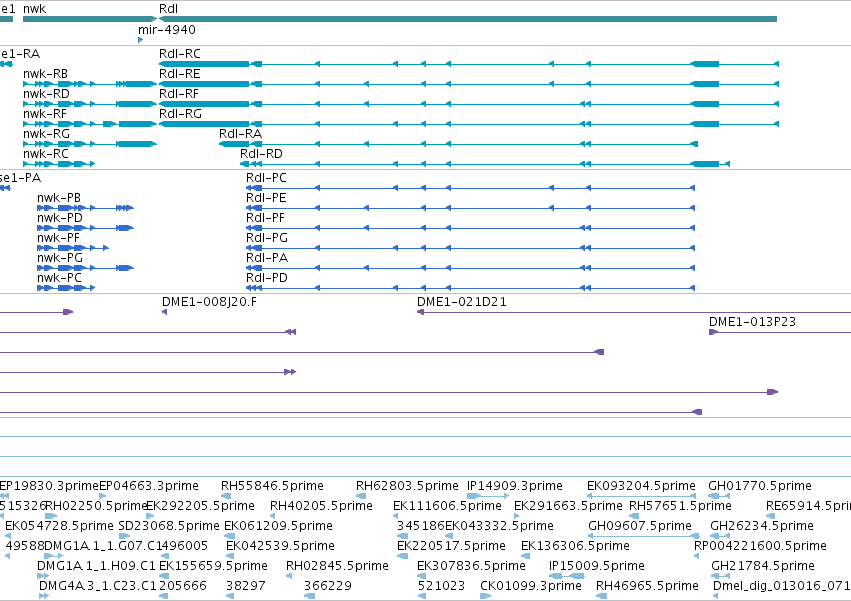Open EST IP15009.5prime

[x=596, y=566]
